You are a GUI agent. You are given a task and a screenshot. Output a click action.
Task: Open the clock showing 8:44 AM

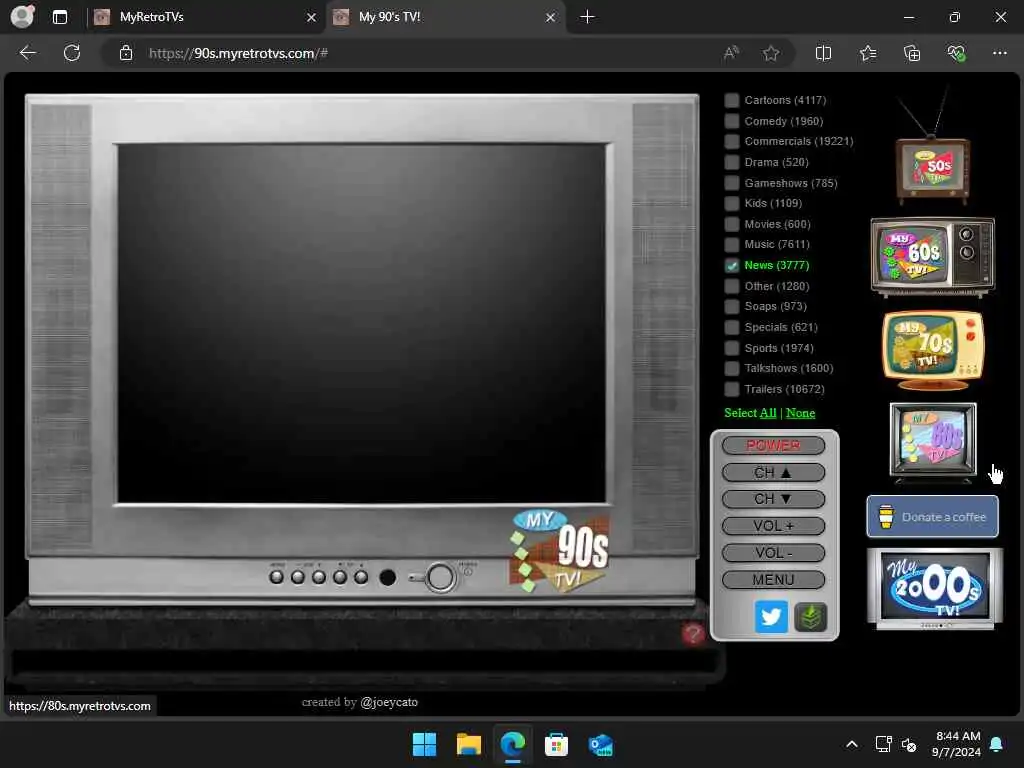[x=956, y=744]
